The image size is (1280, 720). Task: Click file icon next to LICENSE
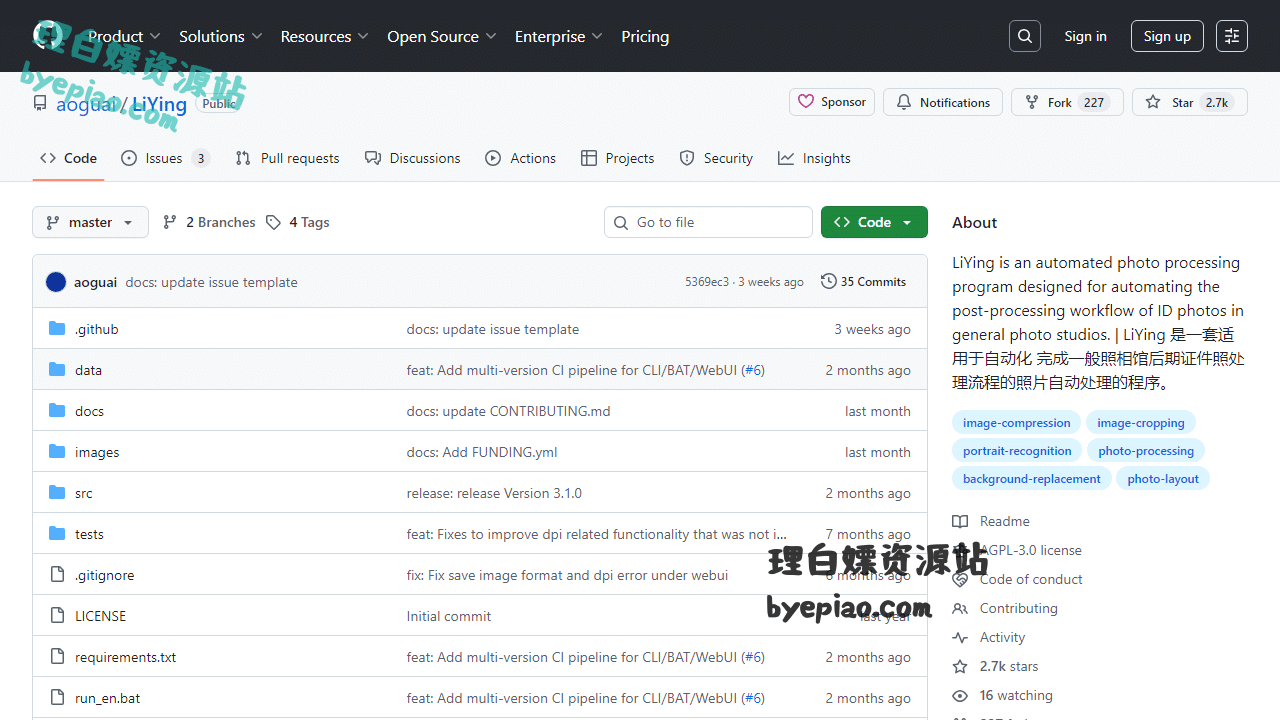57,616
